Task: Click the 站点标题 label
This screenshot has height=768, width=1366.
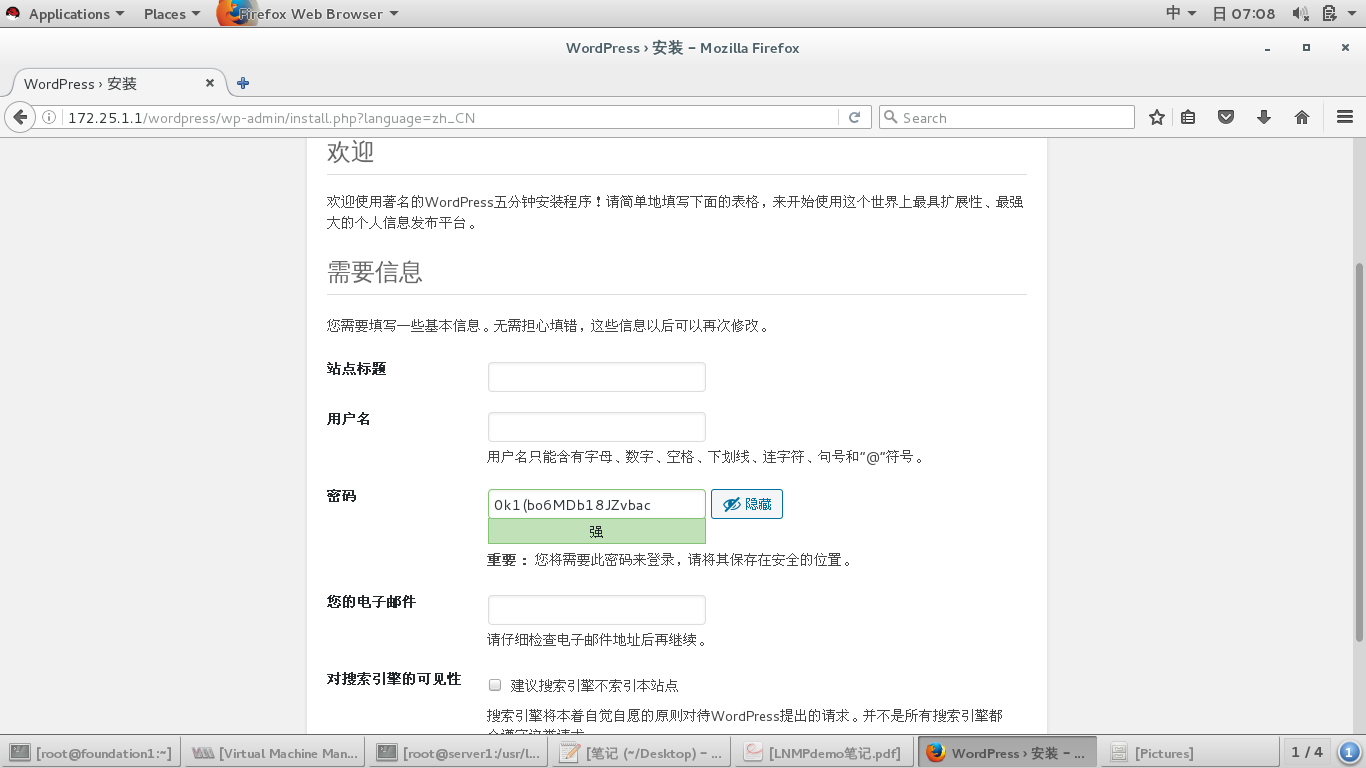Action: (356, 369)
